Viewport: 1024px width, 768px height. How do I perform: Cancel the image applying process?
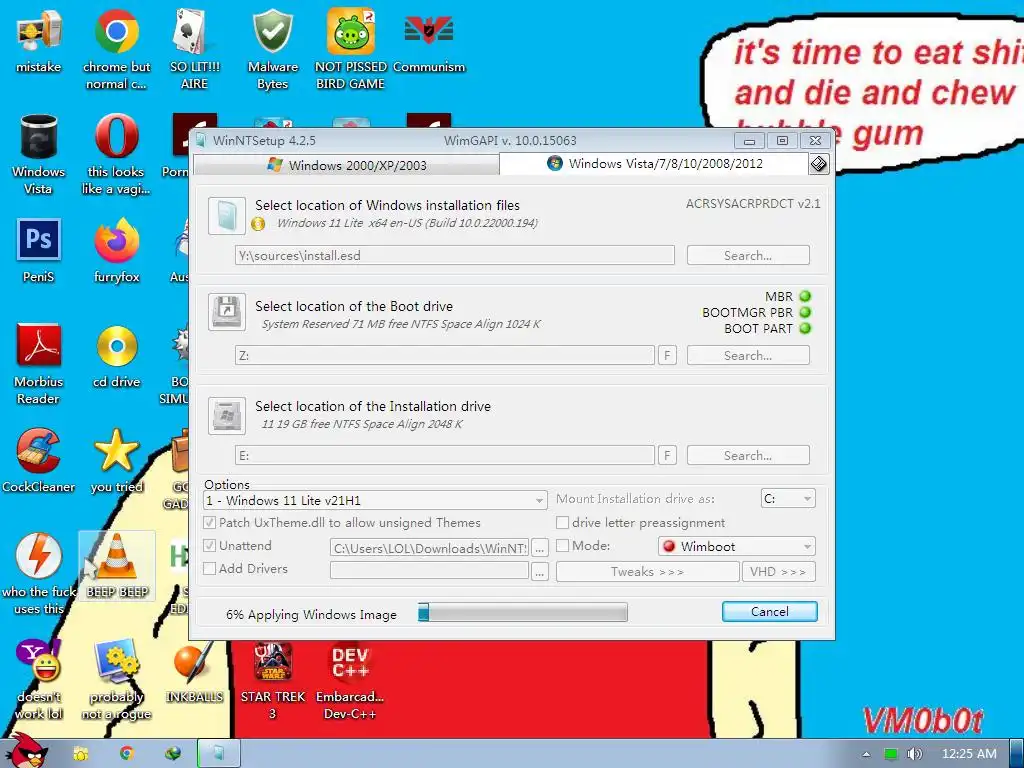click(x=770, y=612)
